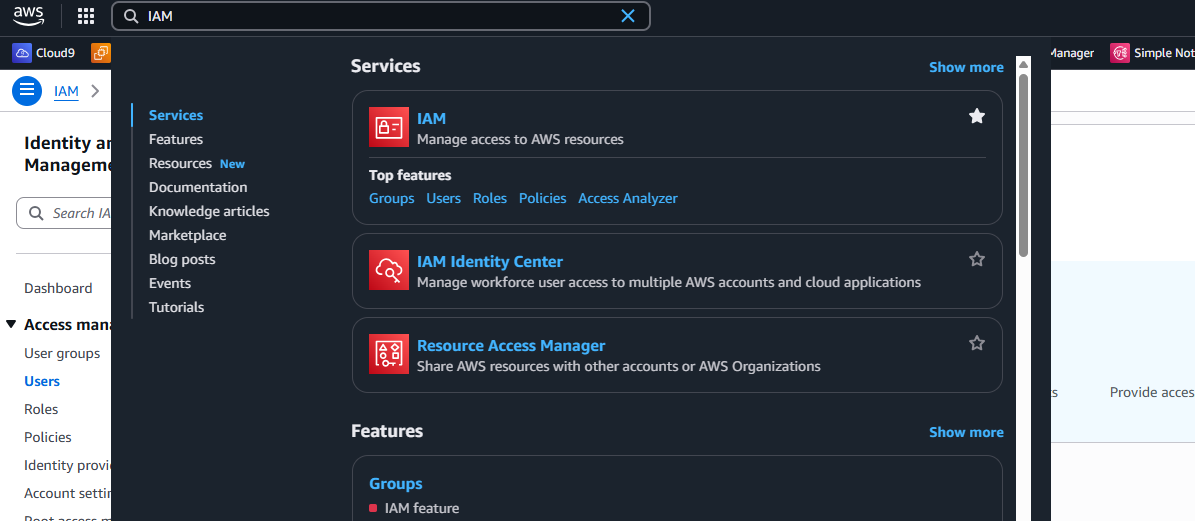Select the Marketplace search category

click(x=187, y=235)
